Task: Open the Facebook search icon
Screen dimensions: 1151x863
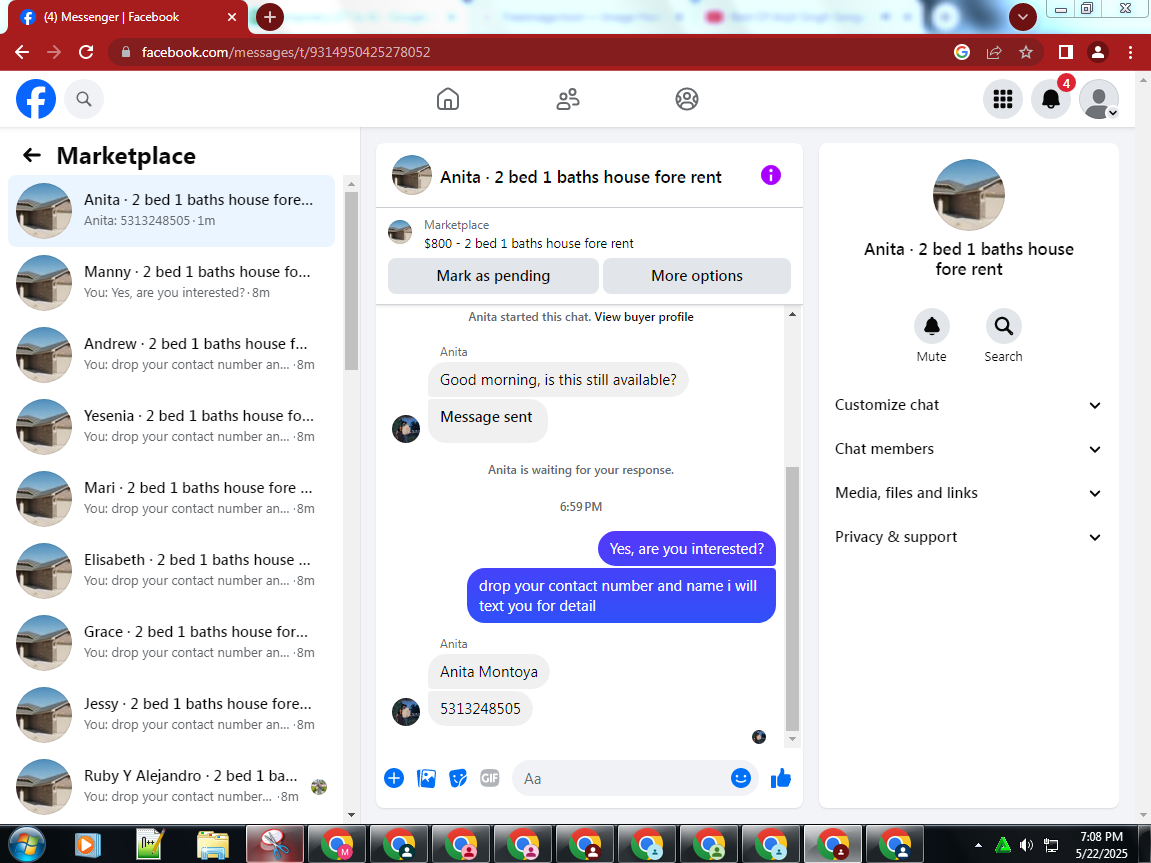Action: (x=84, y=99)
